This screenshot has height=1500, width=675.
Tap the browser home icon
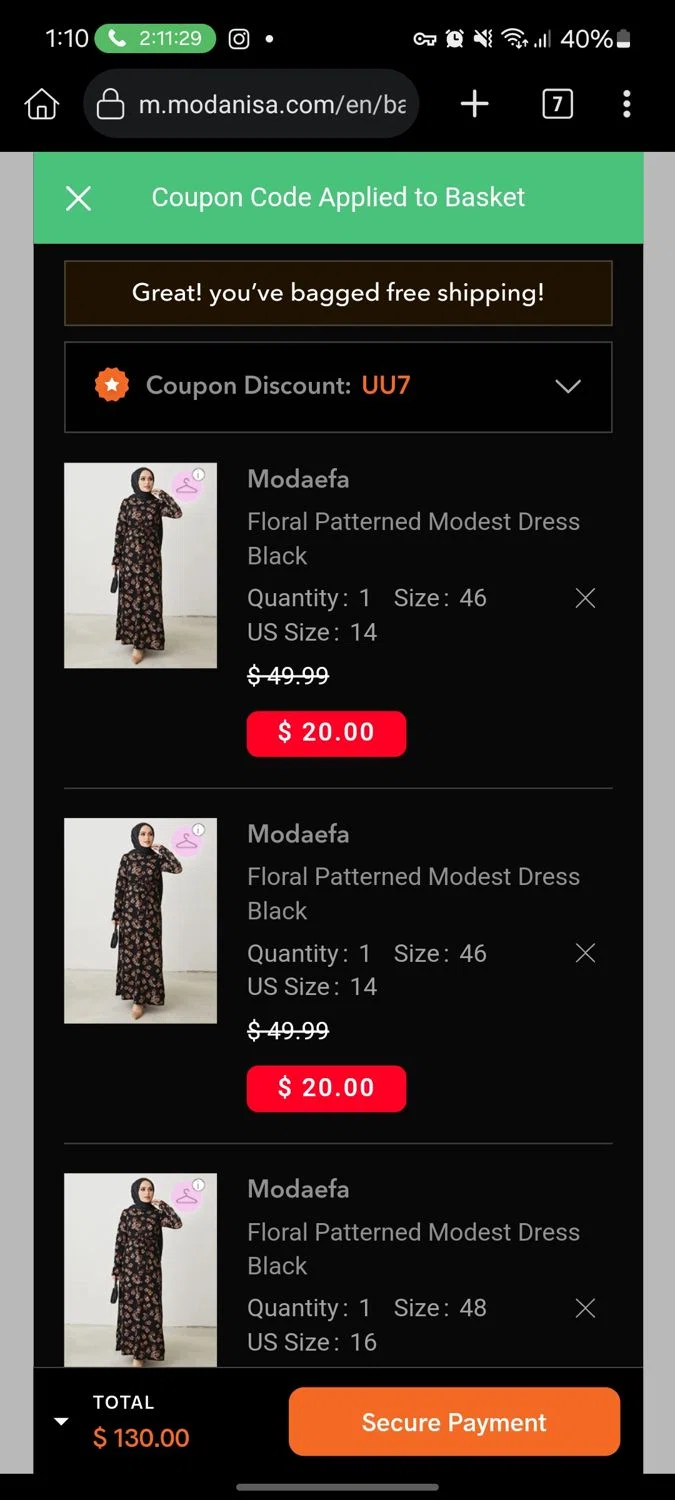(42, 104)
